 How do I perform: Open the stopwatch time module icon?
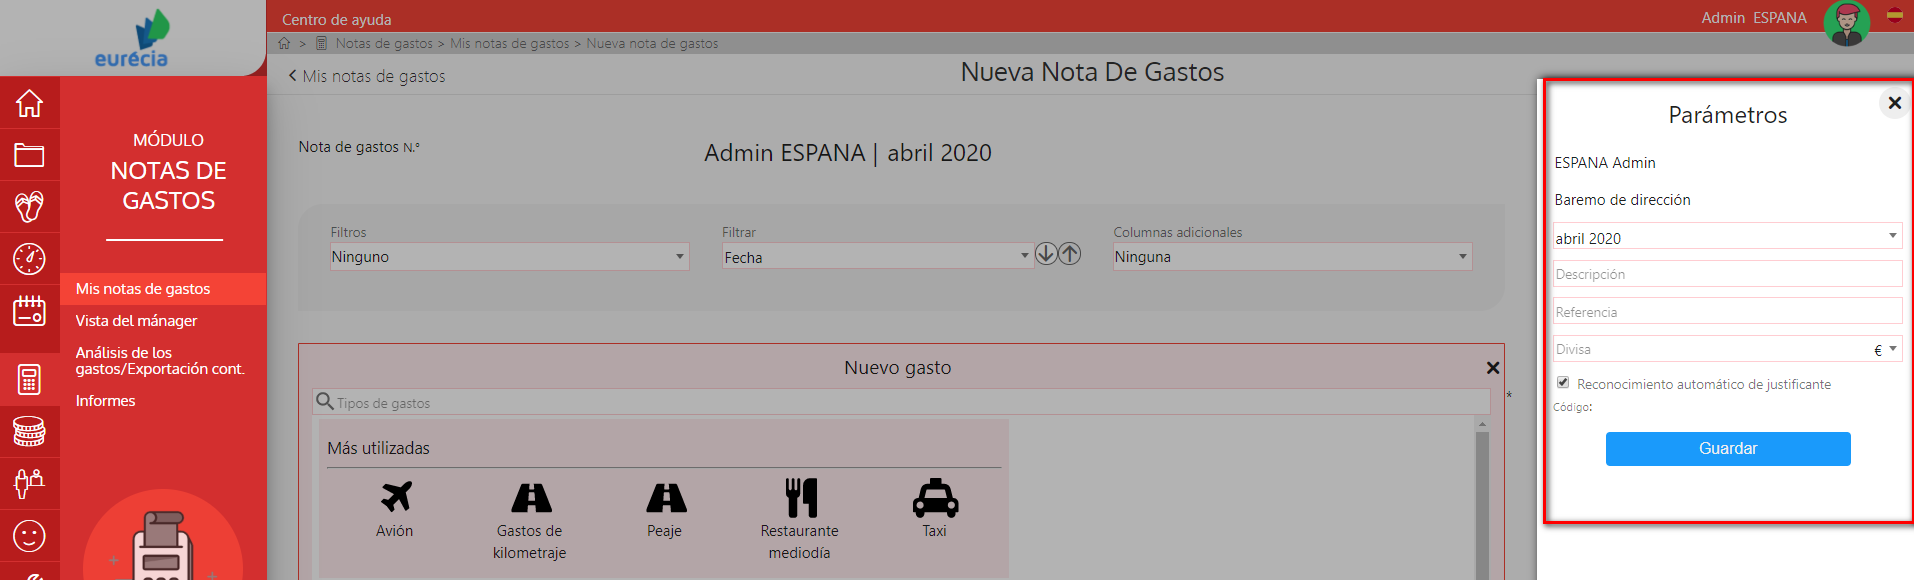[x=29, y=259]
